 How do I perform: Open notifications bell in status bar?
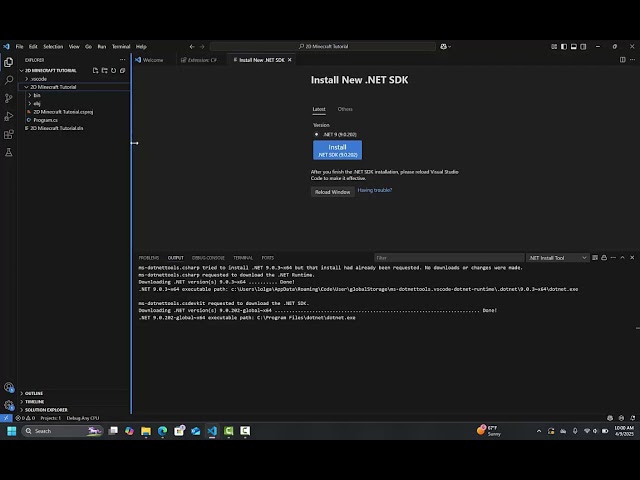coord(632,418)
